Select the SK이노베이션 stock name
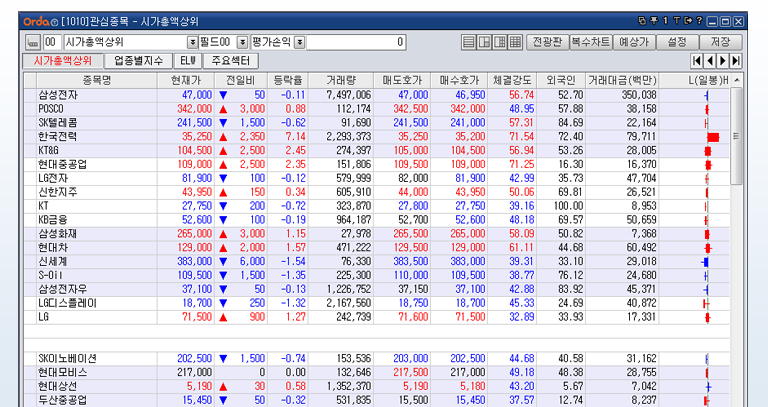This screenshot has width=768, height=407. click(68, 359)
